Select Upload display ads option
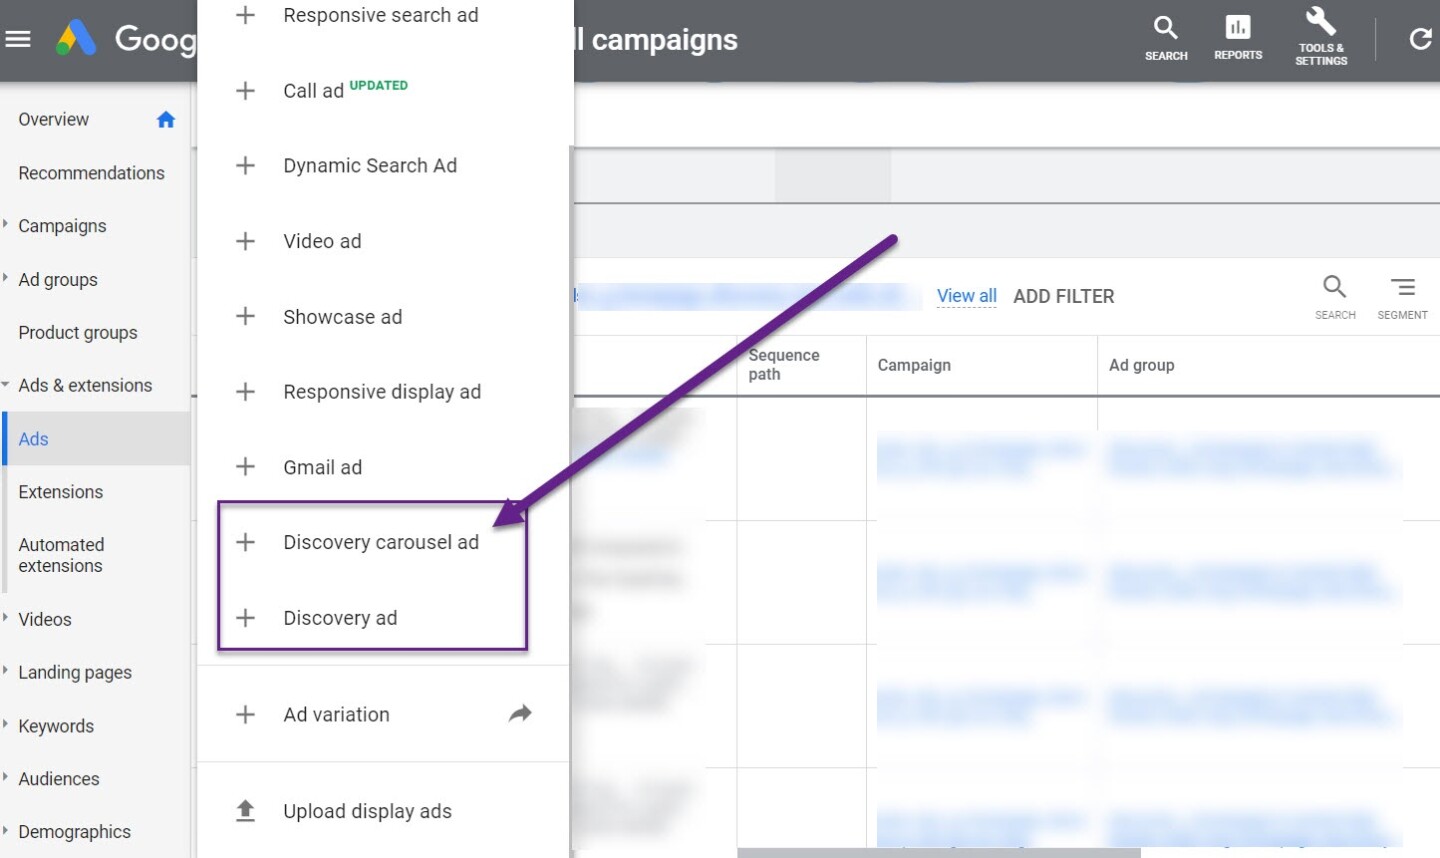1440x858 pixels. pos(366,811)
